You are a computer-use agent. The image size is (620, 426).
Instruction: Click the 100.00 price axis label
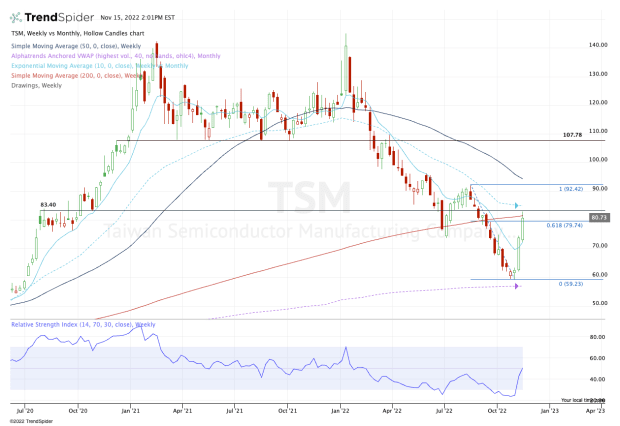(598, 159)
